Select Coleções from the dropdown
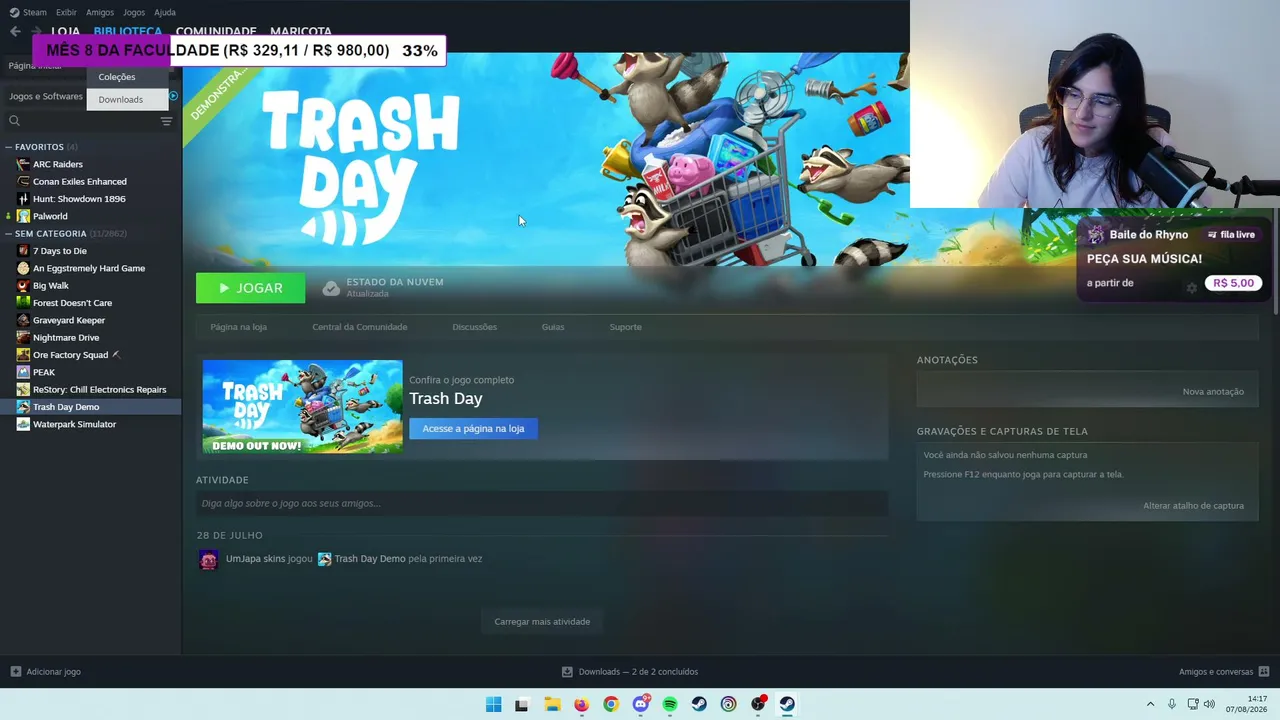 127,77
